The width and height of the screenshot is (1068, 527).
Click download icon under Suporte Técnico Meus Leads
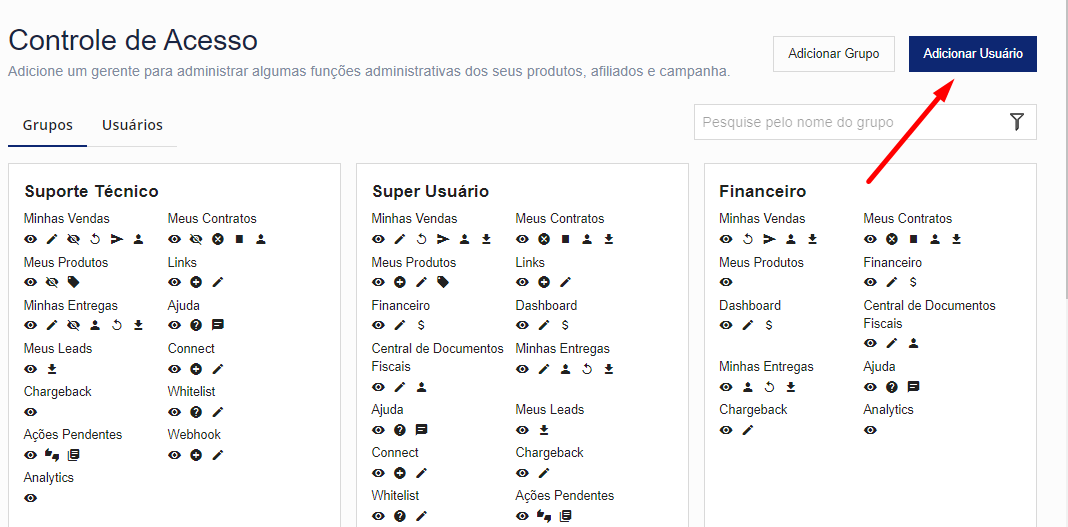(52, 368)
